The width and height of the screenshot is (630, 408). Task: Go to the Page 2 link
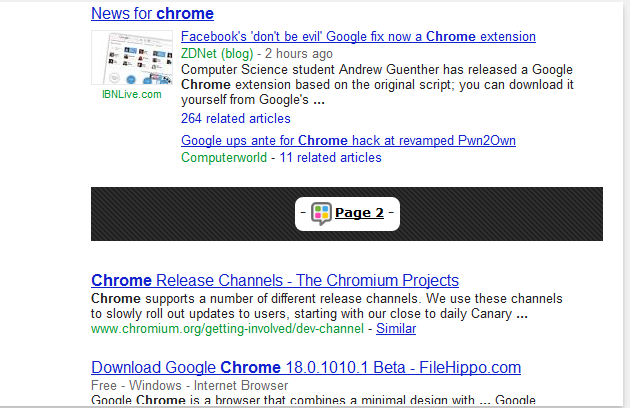(359, 212)
